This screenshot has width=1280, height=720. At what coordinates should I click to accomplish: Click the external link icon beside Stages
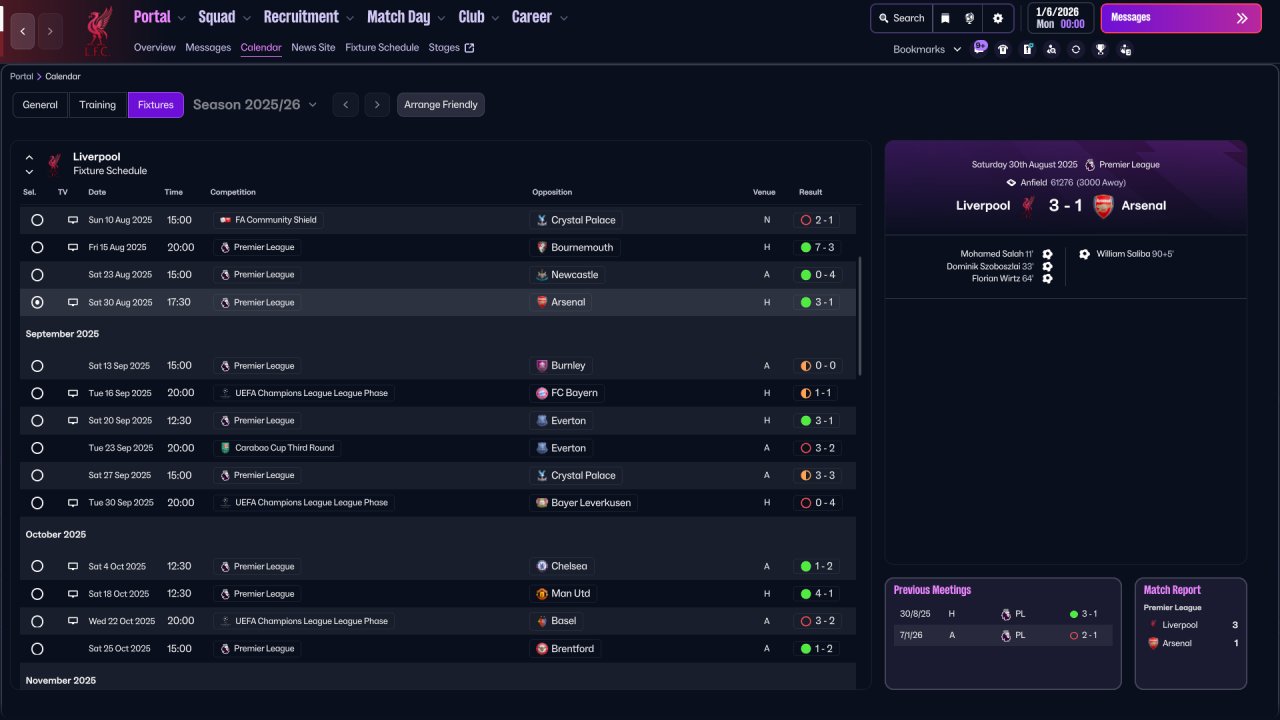tap(470, 48)
